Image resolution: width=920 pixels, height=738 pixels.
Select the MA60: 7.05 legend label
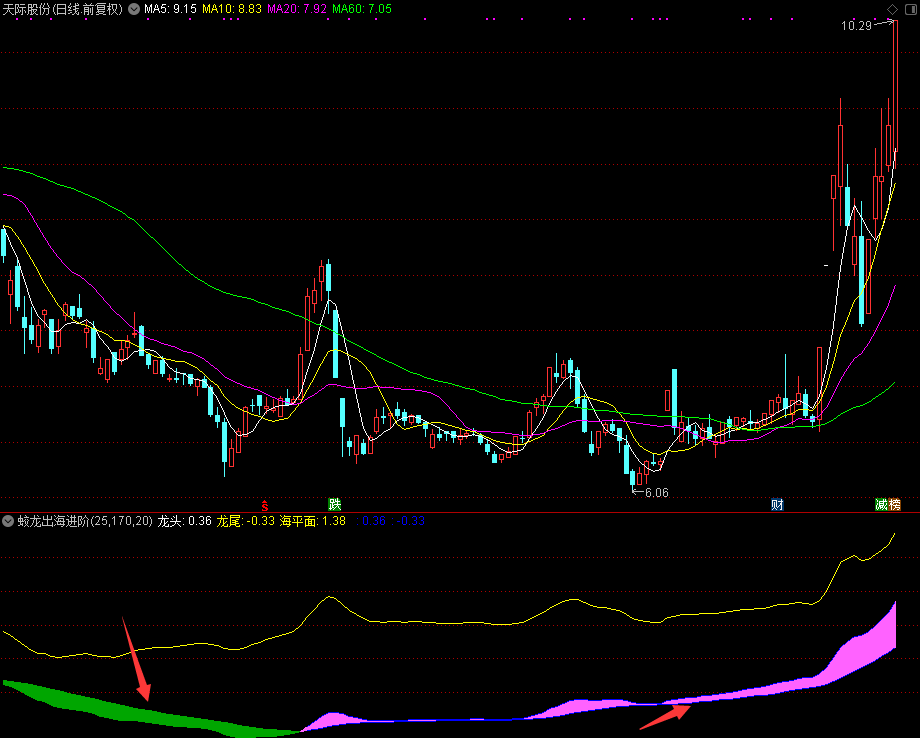click(x=362, y=9)
